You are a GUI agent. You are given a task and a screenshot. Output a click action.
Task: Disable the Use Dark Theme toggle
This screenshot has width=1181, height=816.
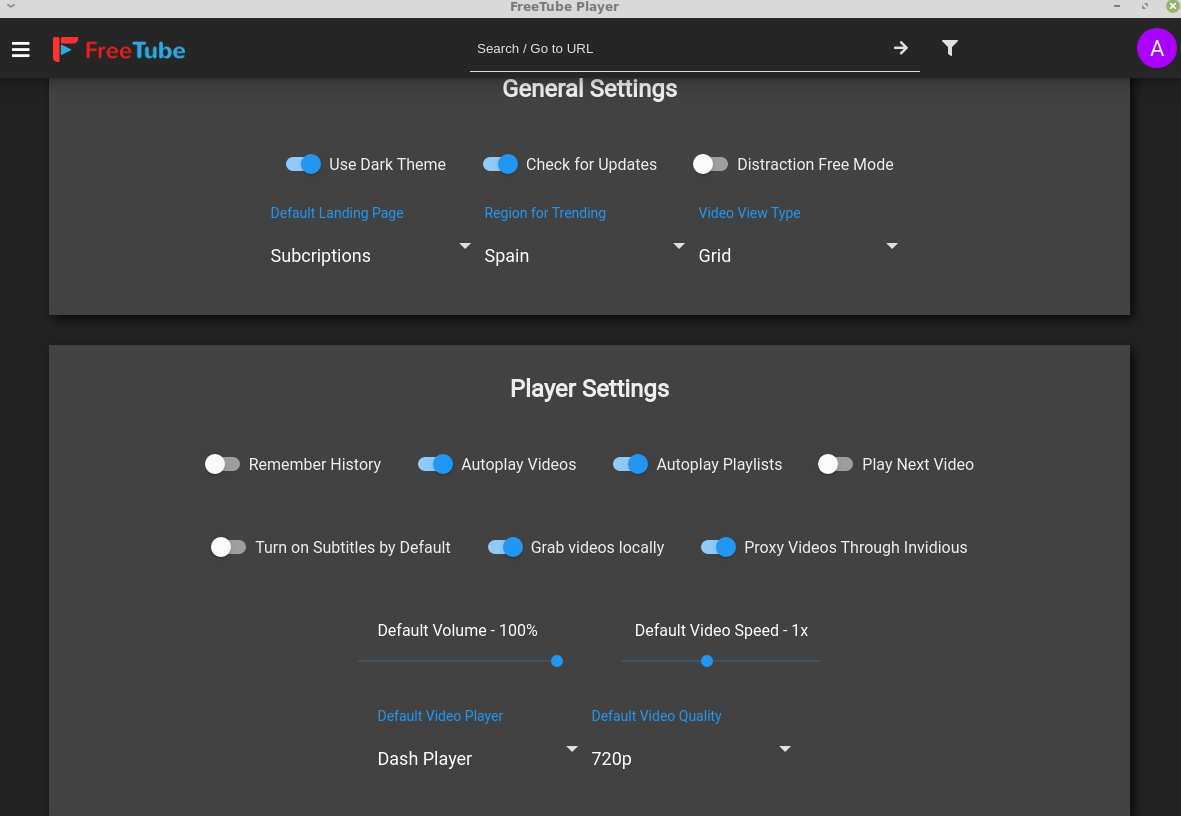[x=304, y=164]
